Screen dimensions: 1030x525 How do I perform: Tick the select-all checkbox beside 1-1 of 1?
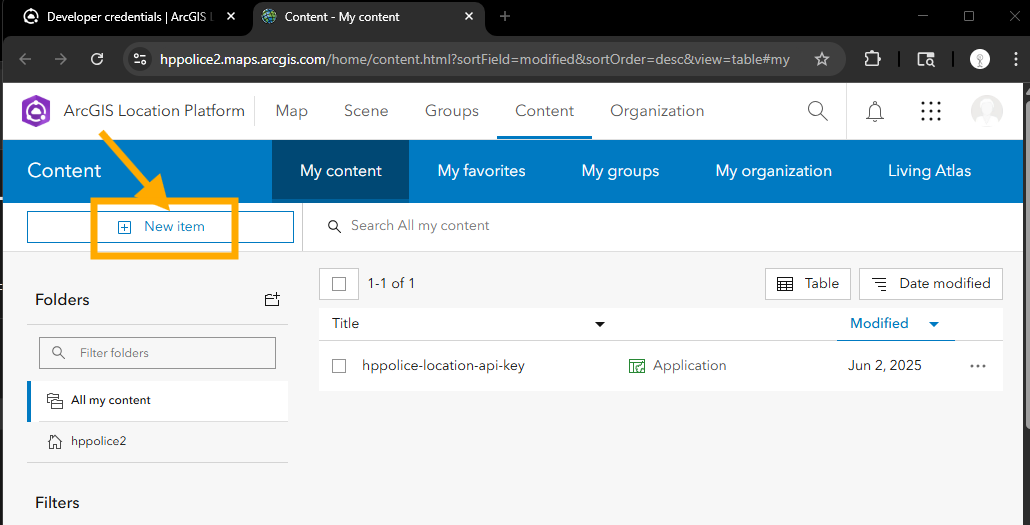pyautogui.click(x=339, y=284)
